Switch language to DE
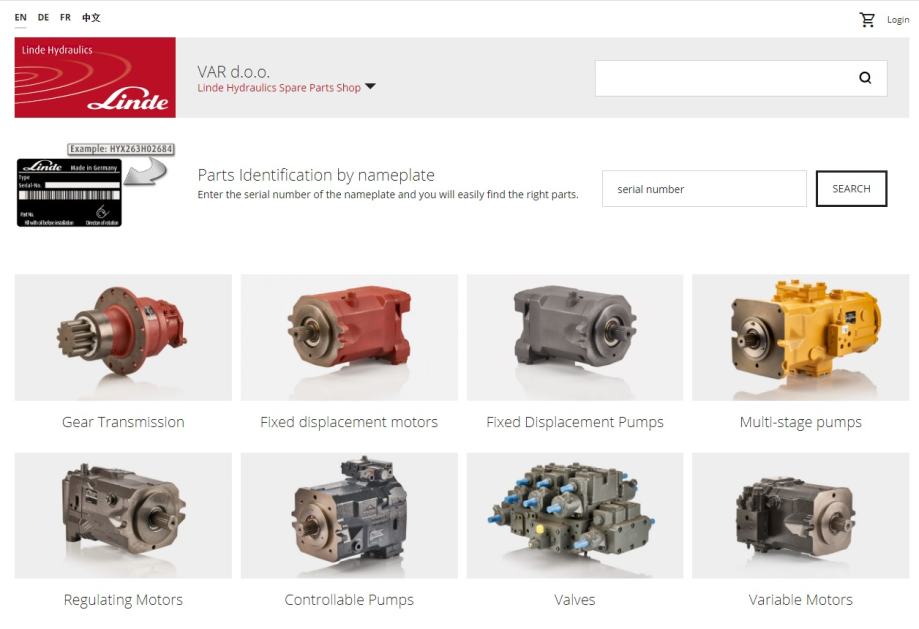This screenshot has width=919, height=629. tap(43, 18)
